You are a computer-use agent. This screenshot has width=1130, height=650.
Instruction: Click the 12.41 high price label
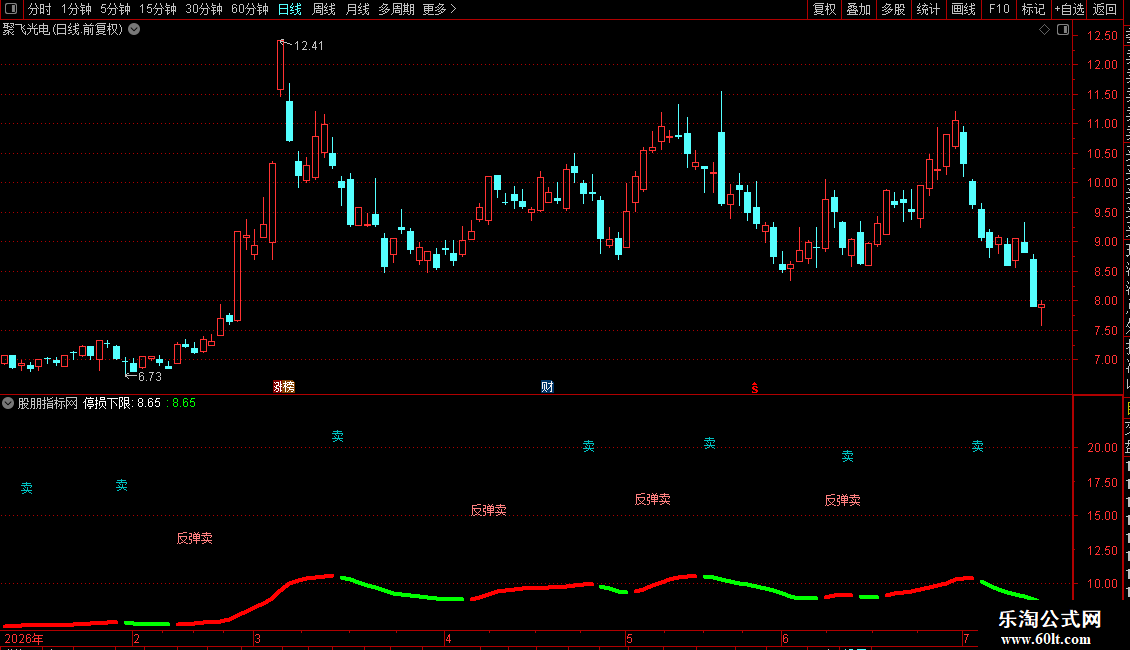click(308, 46)
